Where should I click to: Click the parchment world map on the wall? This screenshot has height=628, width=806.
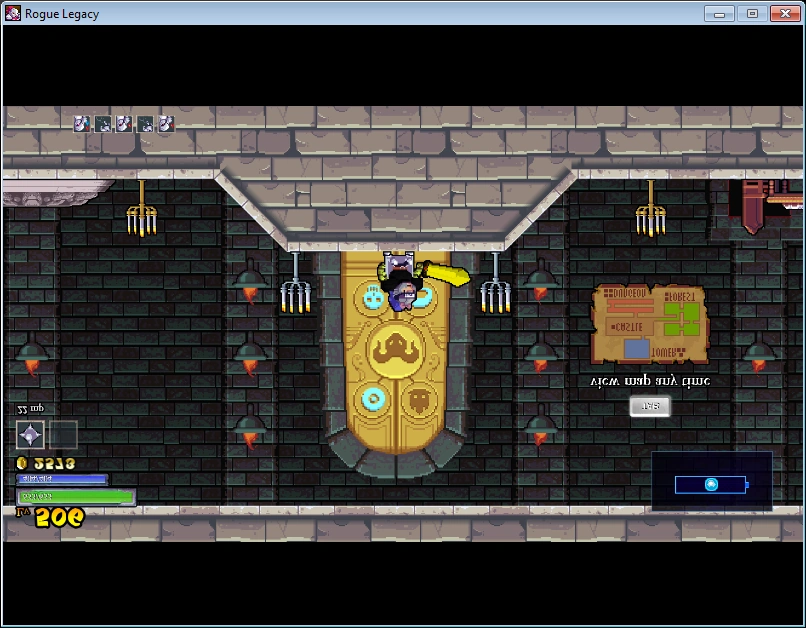[x=650, y=324]
